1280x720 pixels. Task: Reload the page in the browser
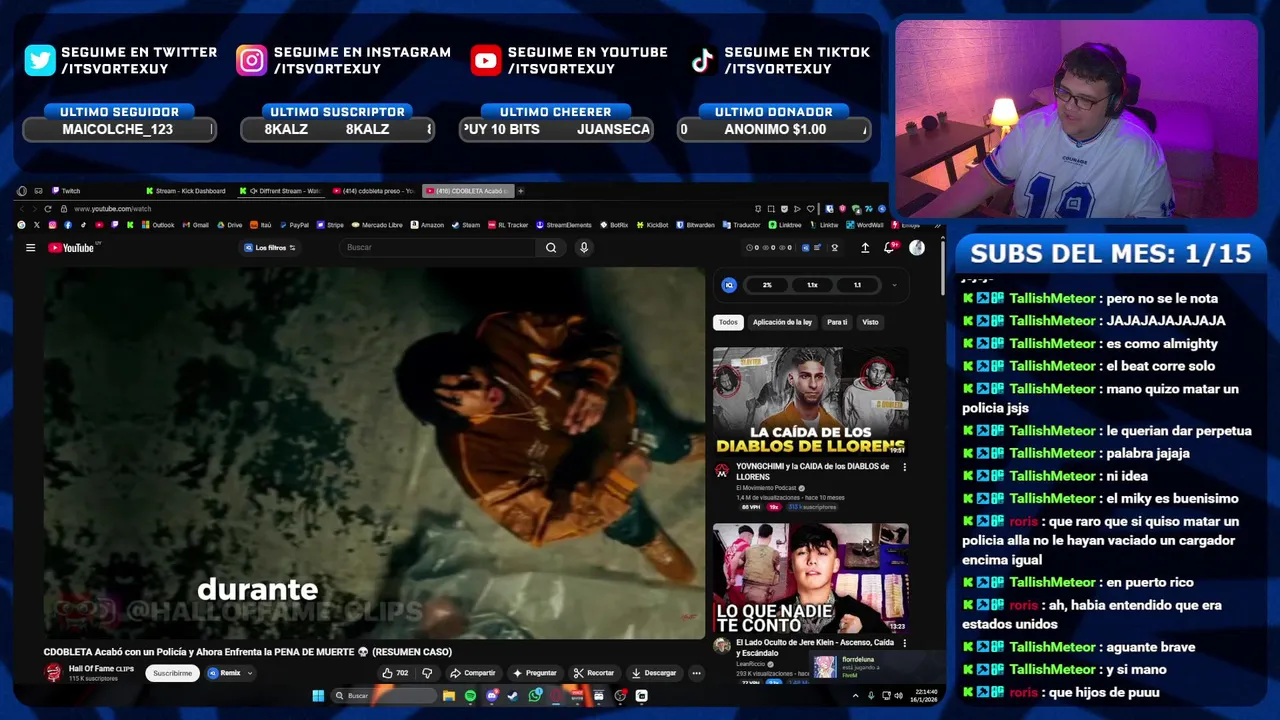(x=48, y=209)
